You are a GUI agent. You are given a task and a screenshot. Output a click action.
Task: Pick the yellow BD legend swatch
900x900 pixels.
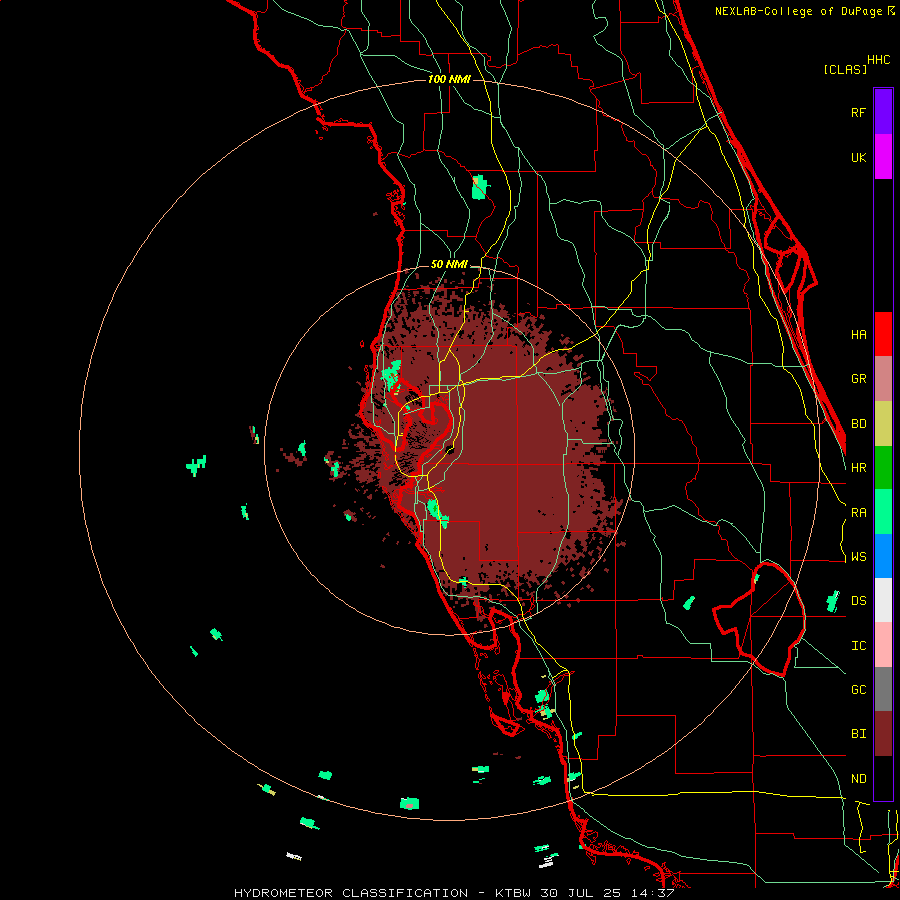[883, 424]
